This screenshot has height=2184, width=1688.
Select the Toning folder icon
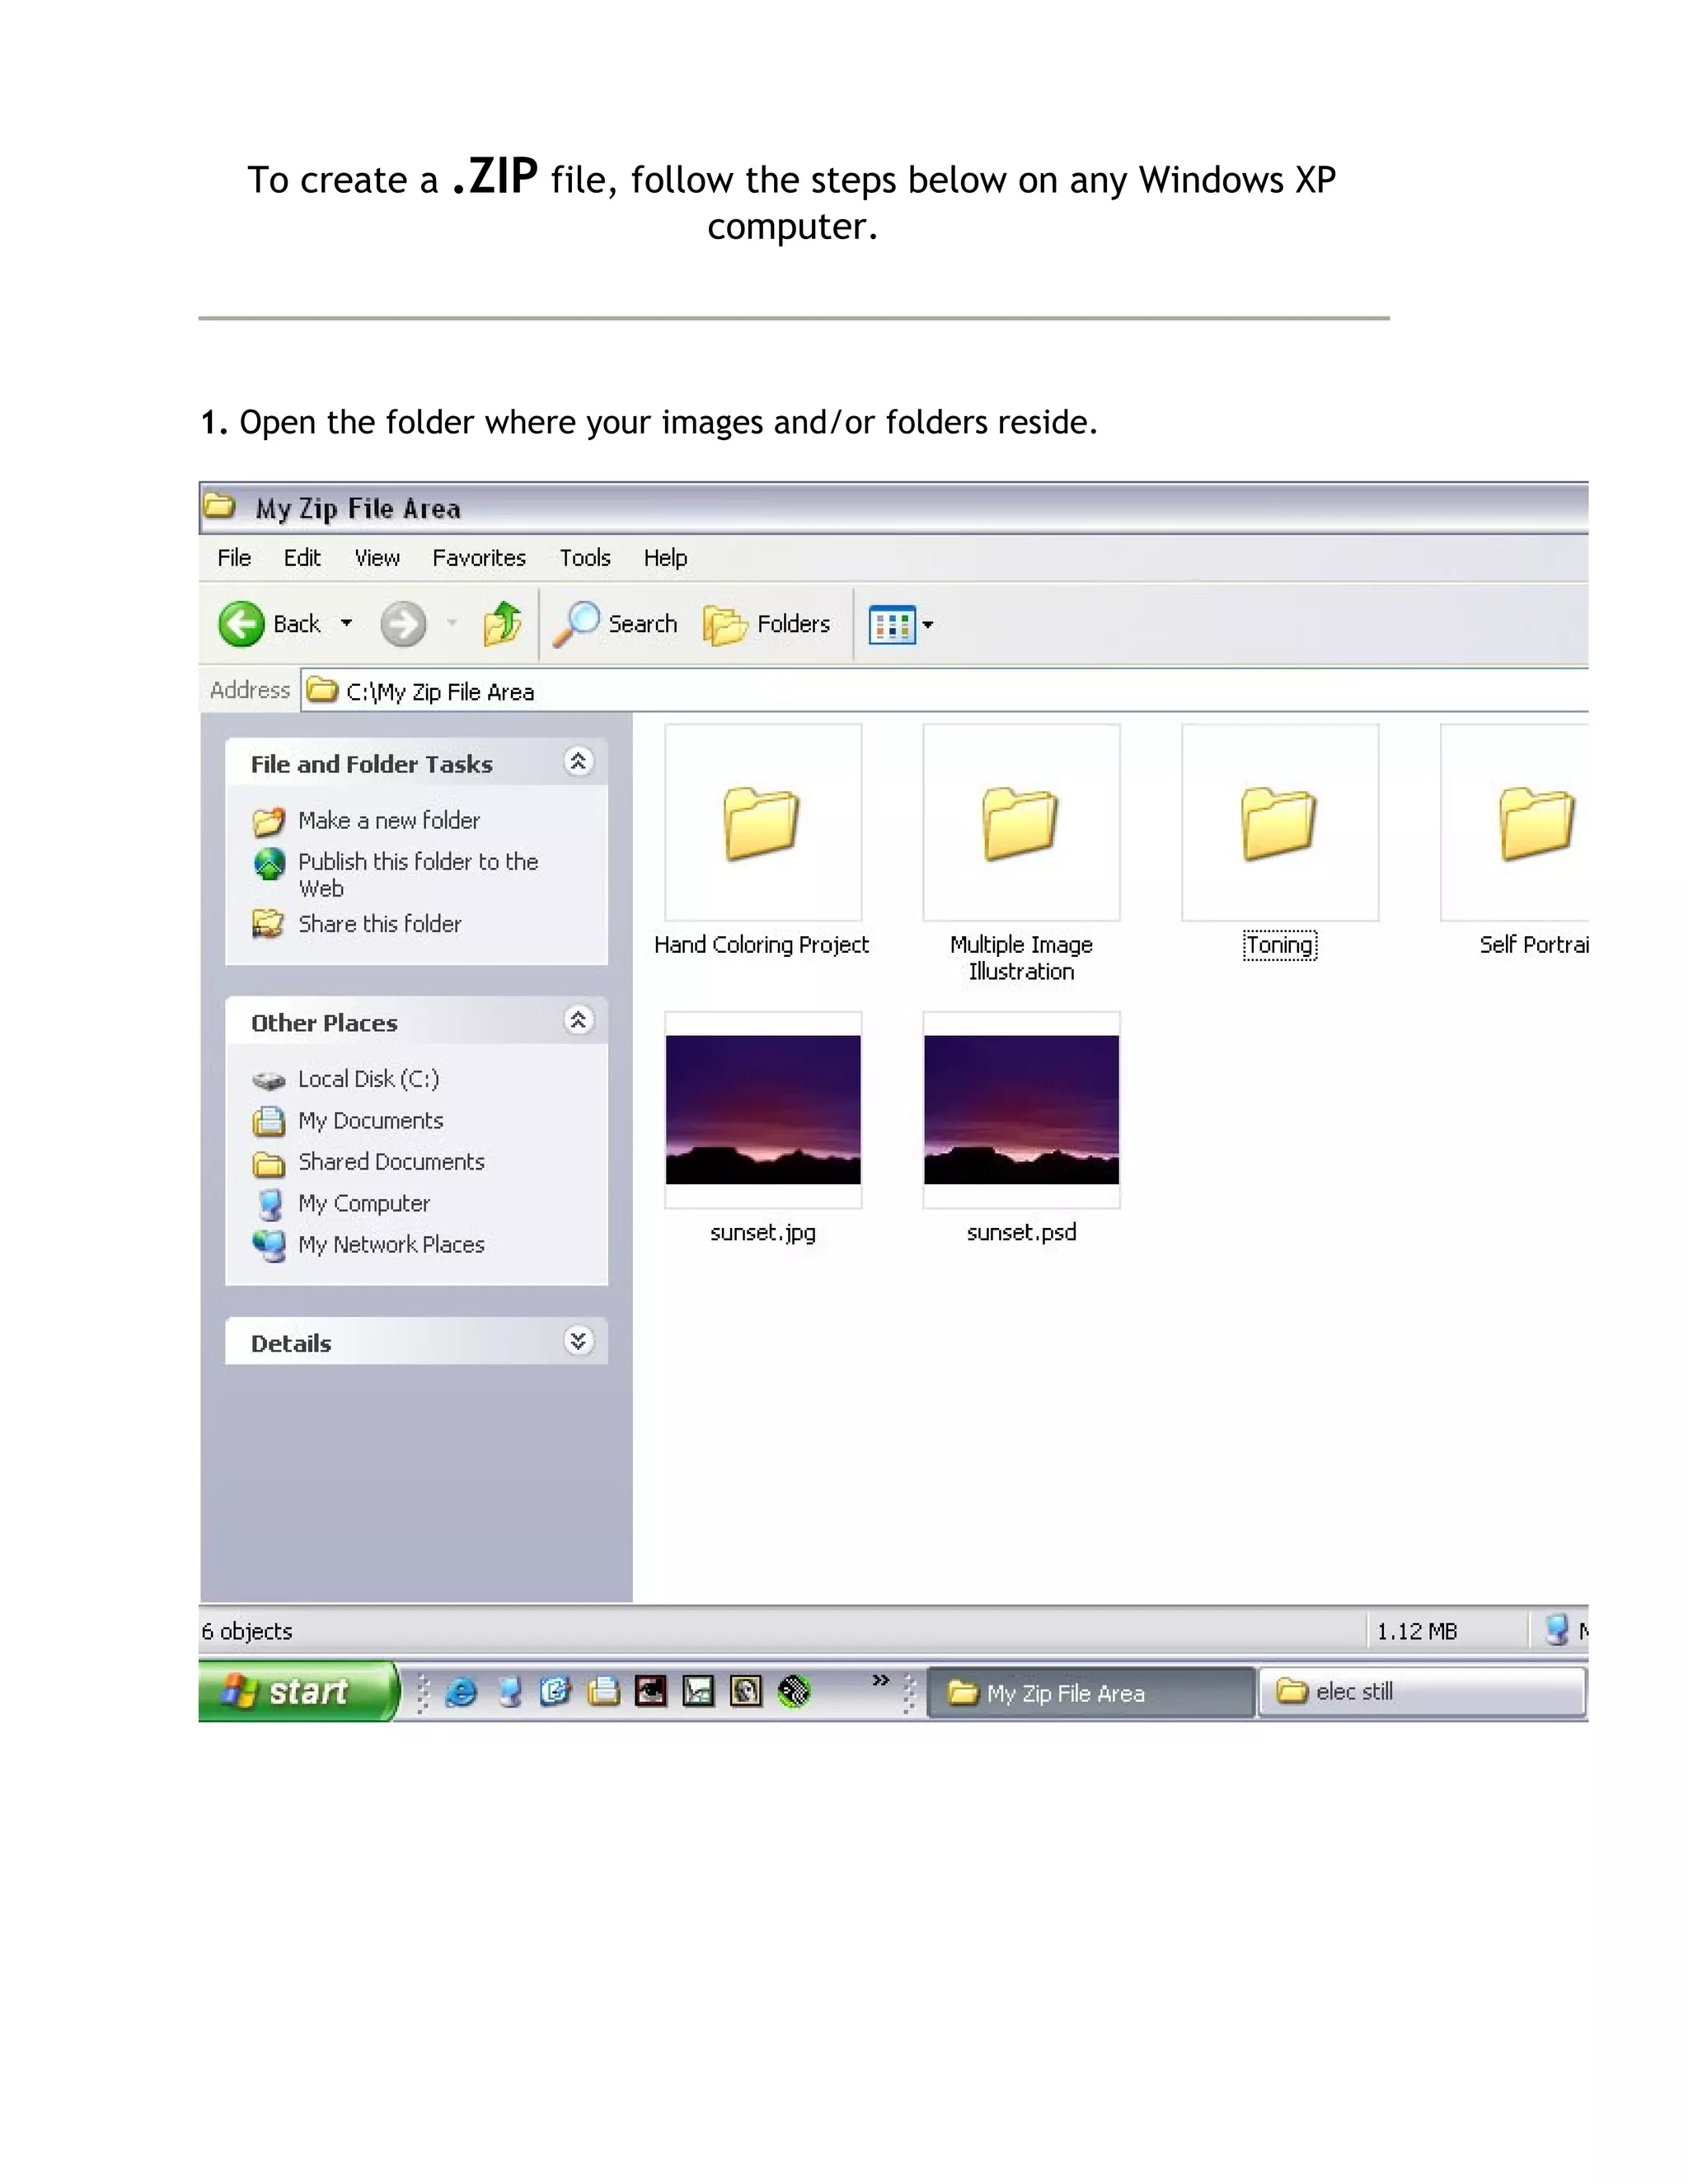click(x=1279, y=823)
